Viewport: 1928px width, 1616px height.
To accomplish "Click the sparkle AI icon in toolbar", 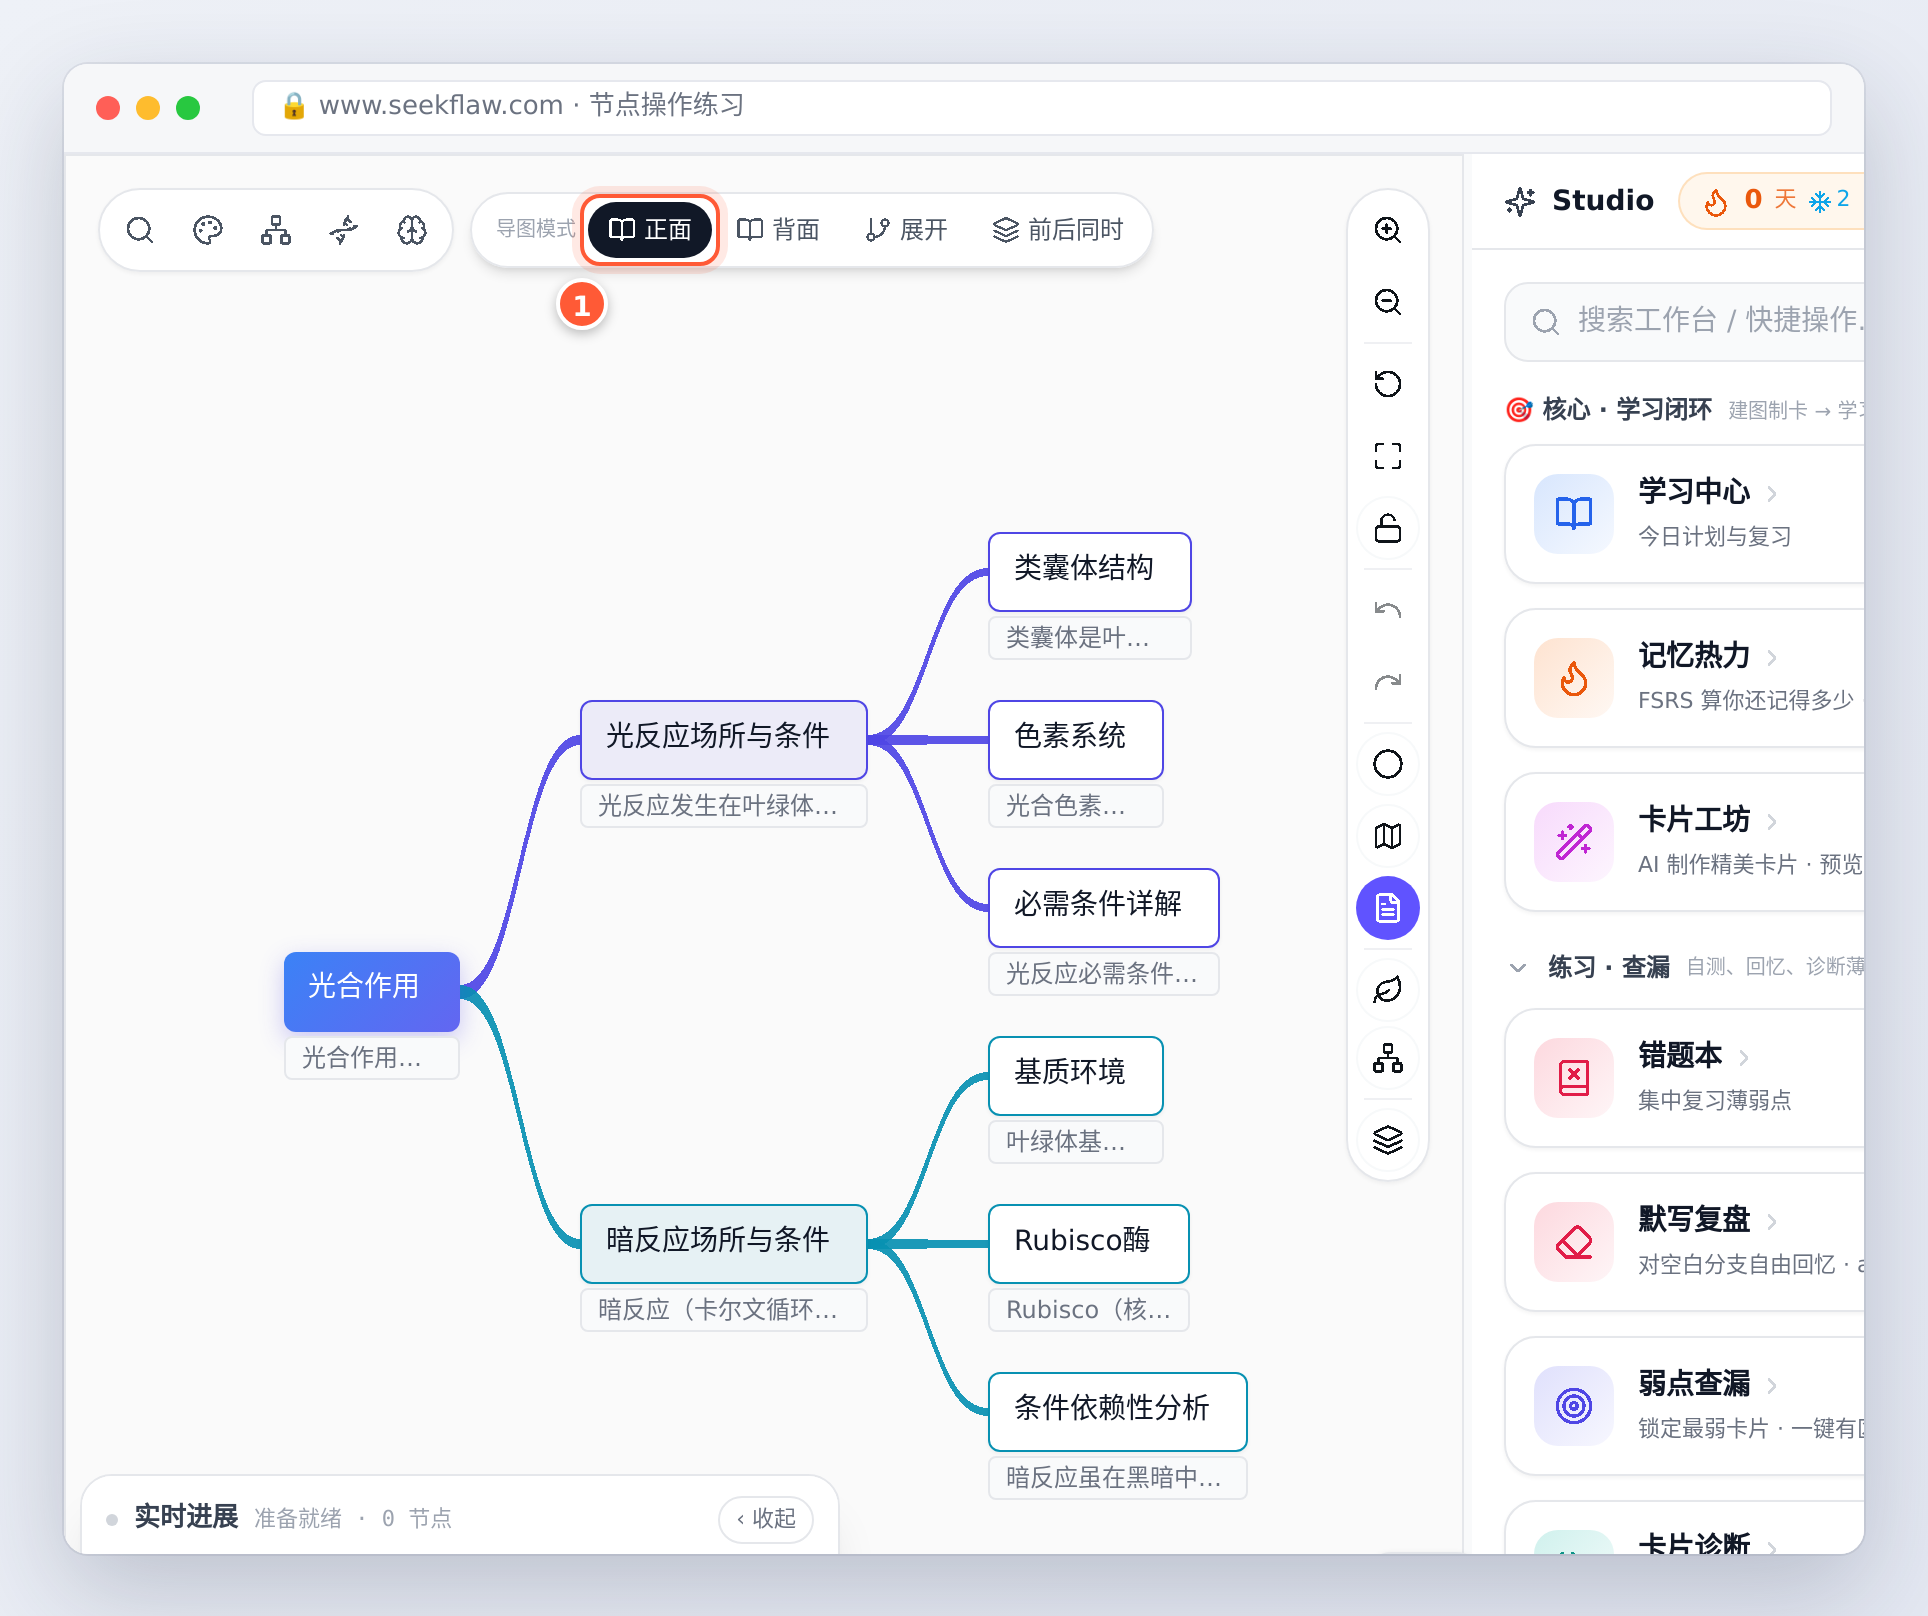I will point(344,230).
